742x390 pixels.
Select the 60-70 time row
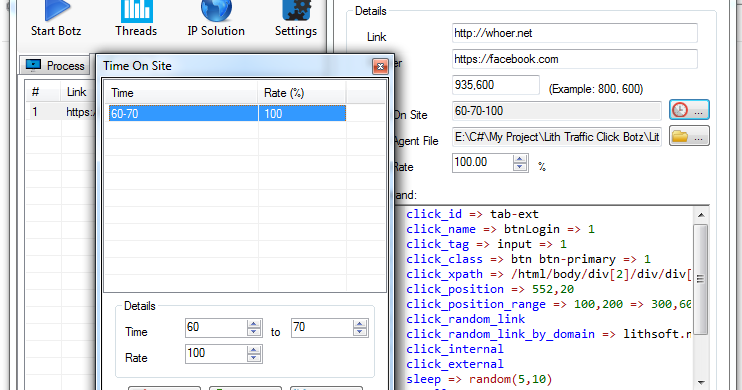point(227,114)
